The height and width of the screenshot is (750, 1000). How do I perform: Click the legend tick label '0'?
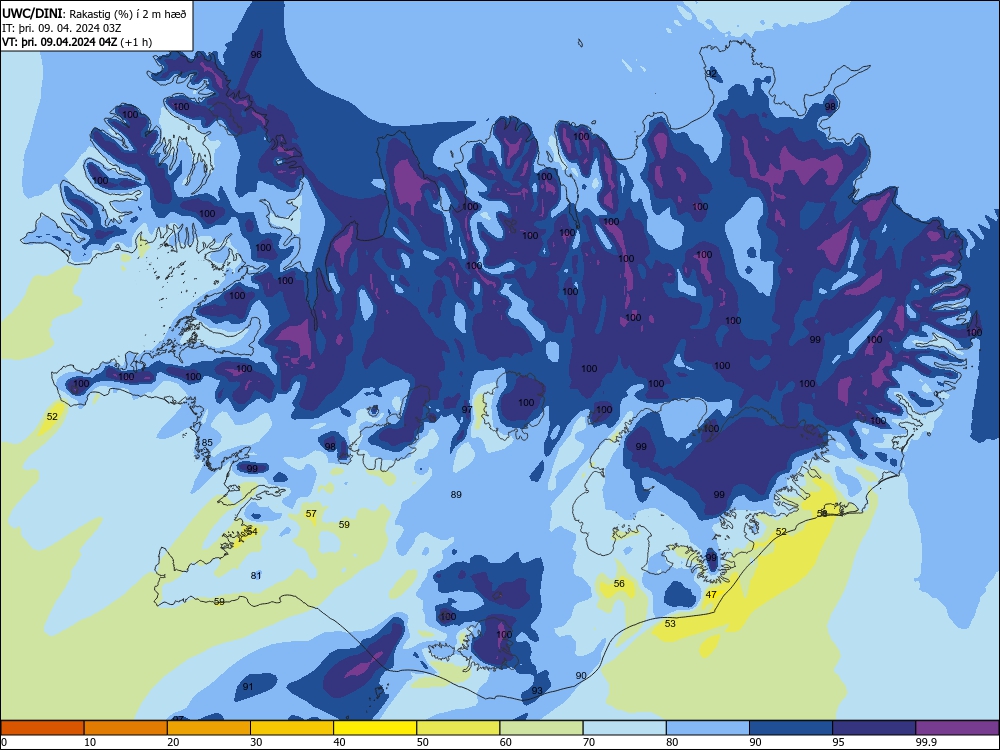[x=4, y=742]
